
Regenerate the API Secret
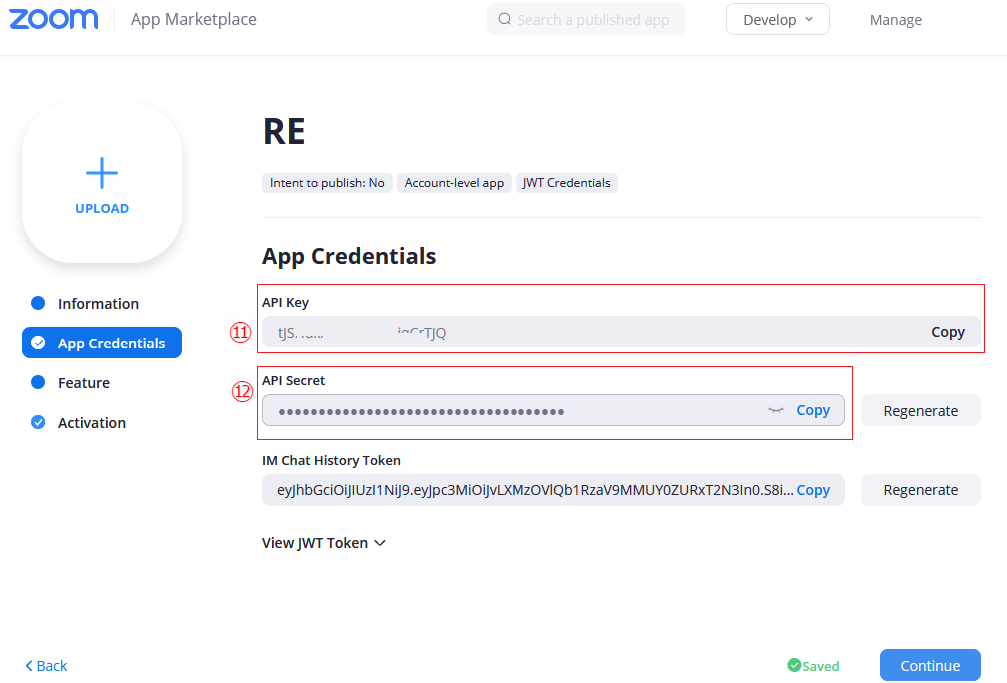tap(920, 410)
